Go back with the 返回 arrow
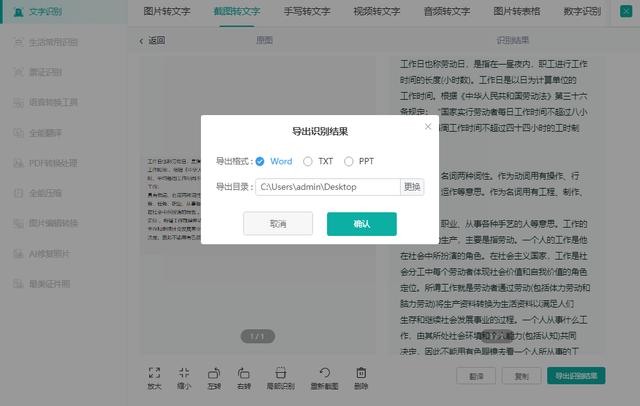 152,40
